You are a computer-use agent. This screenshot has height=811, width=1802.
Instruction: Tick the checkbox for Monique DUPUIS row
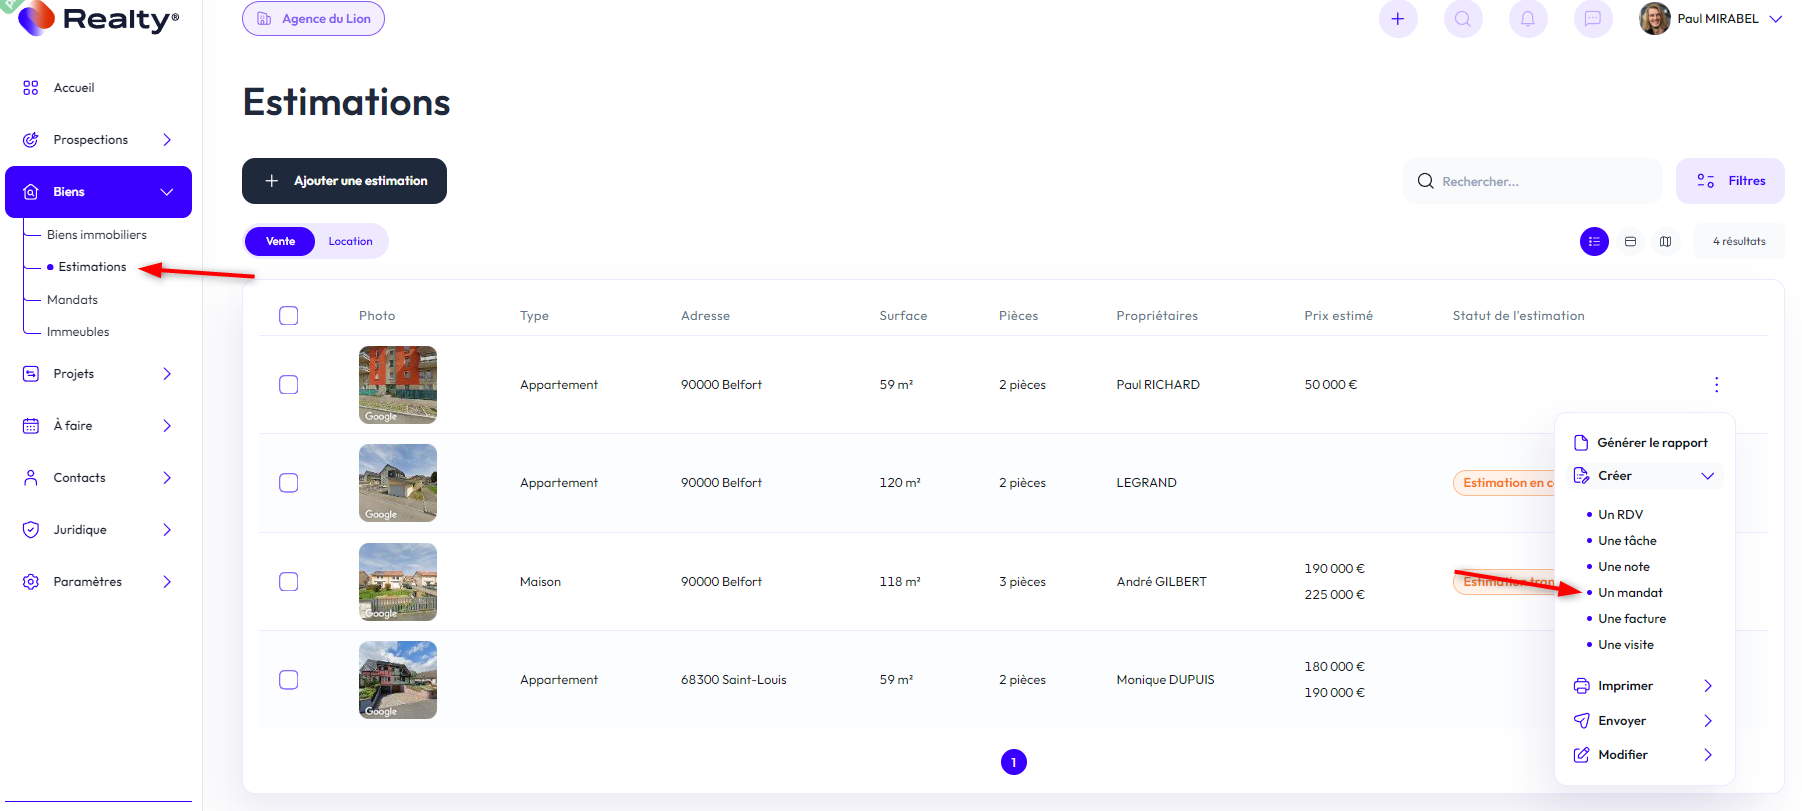[289, 680]
